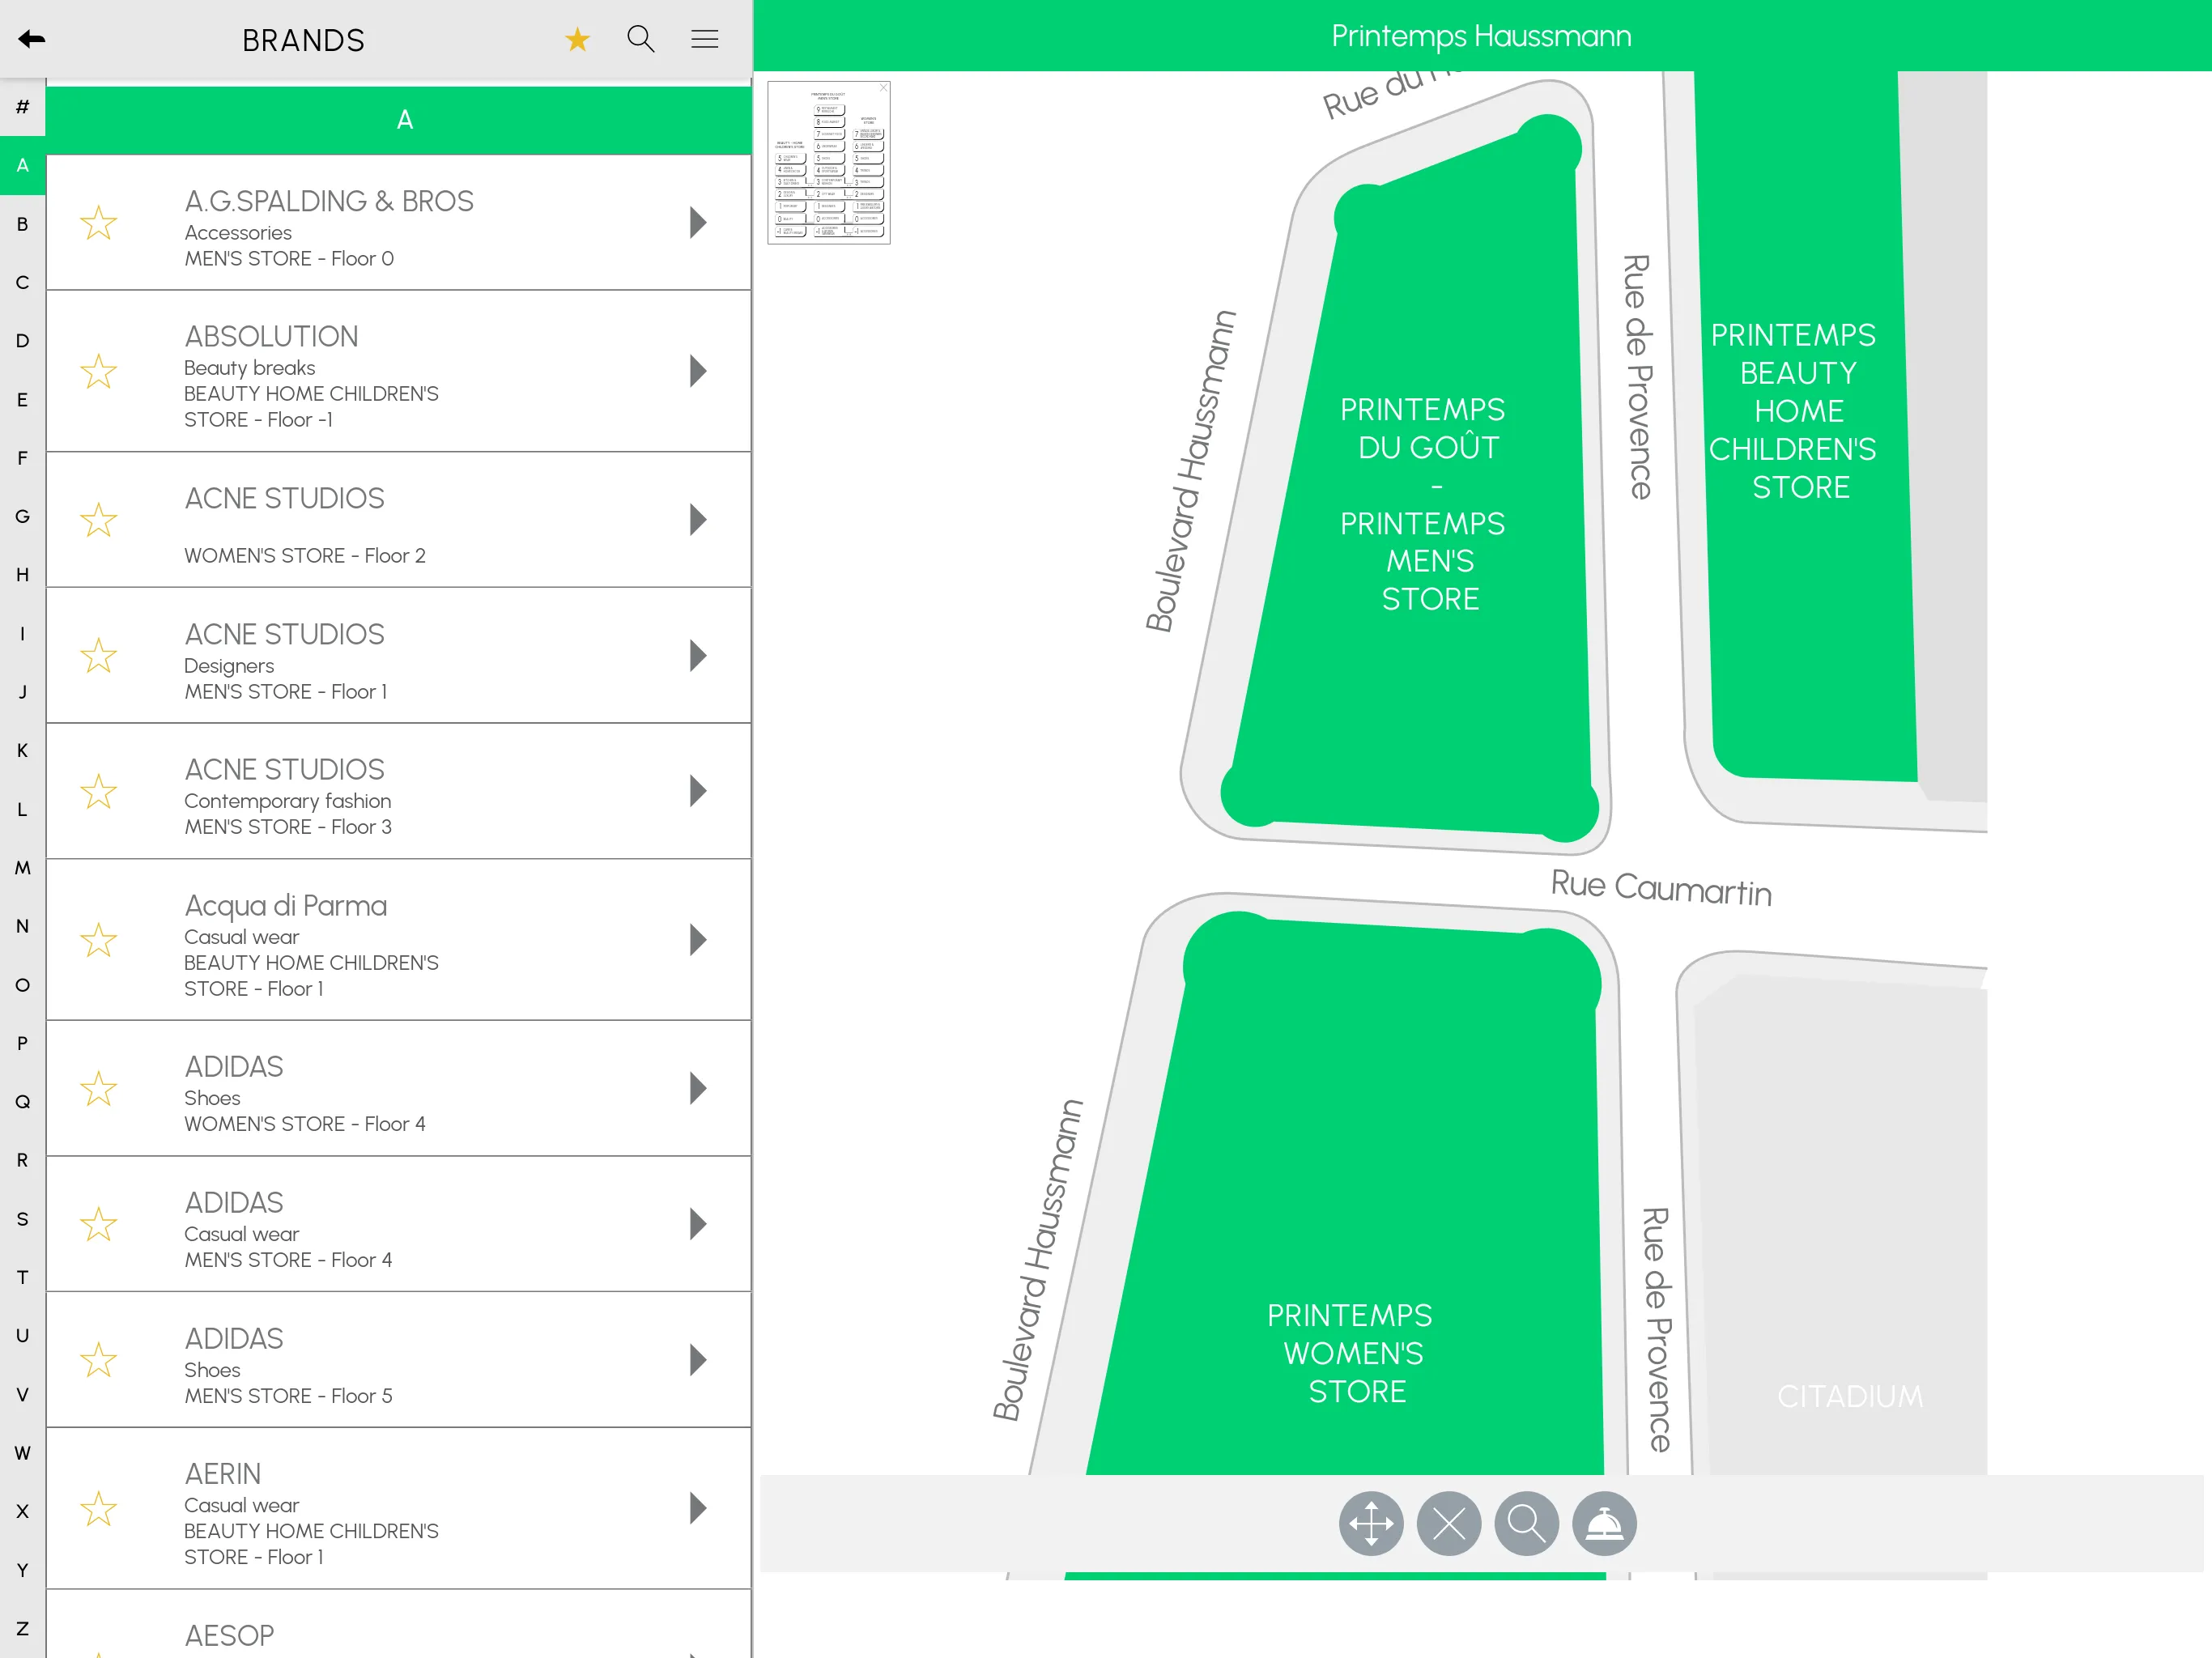Jump to letter K in index
Viewport: 2212px width, 1658px height.
pyautogui.click(x=22, y=750)
